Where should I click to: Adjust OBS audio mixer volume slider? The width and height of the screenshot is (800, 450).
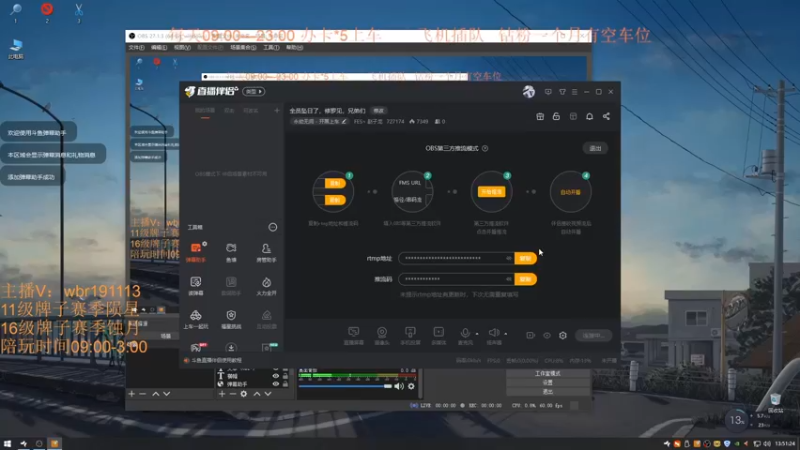click(x=345, y=386)
